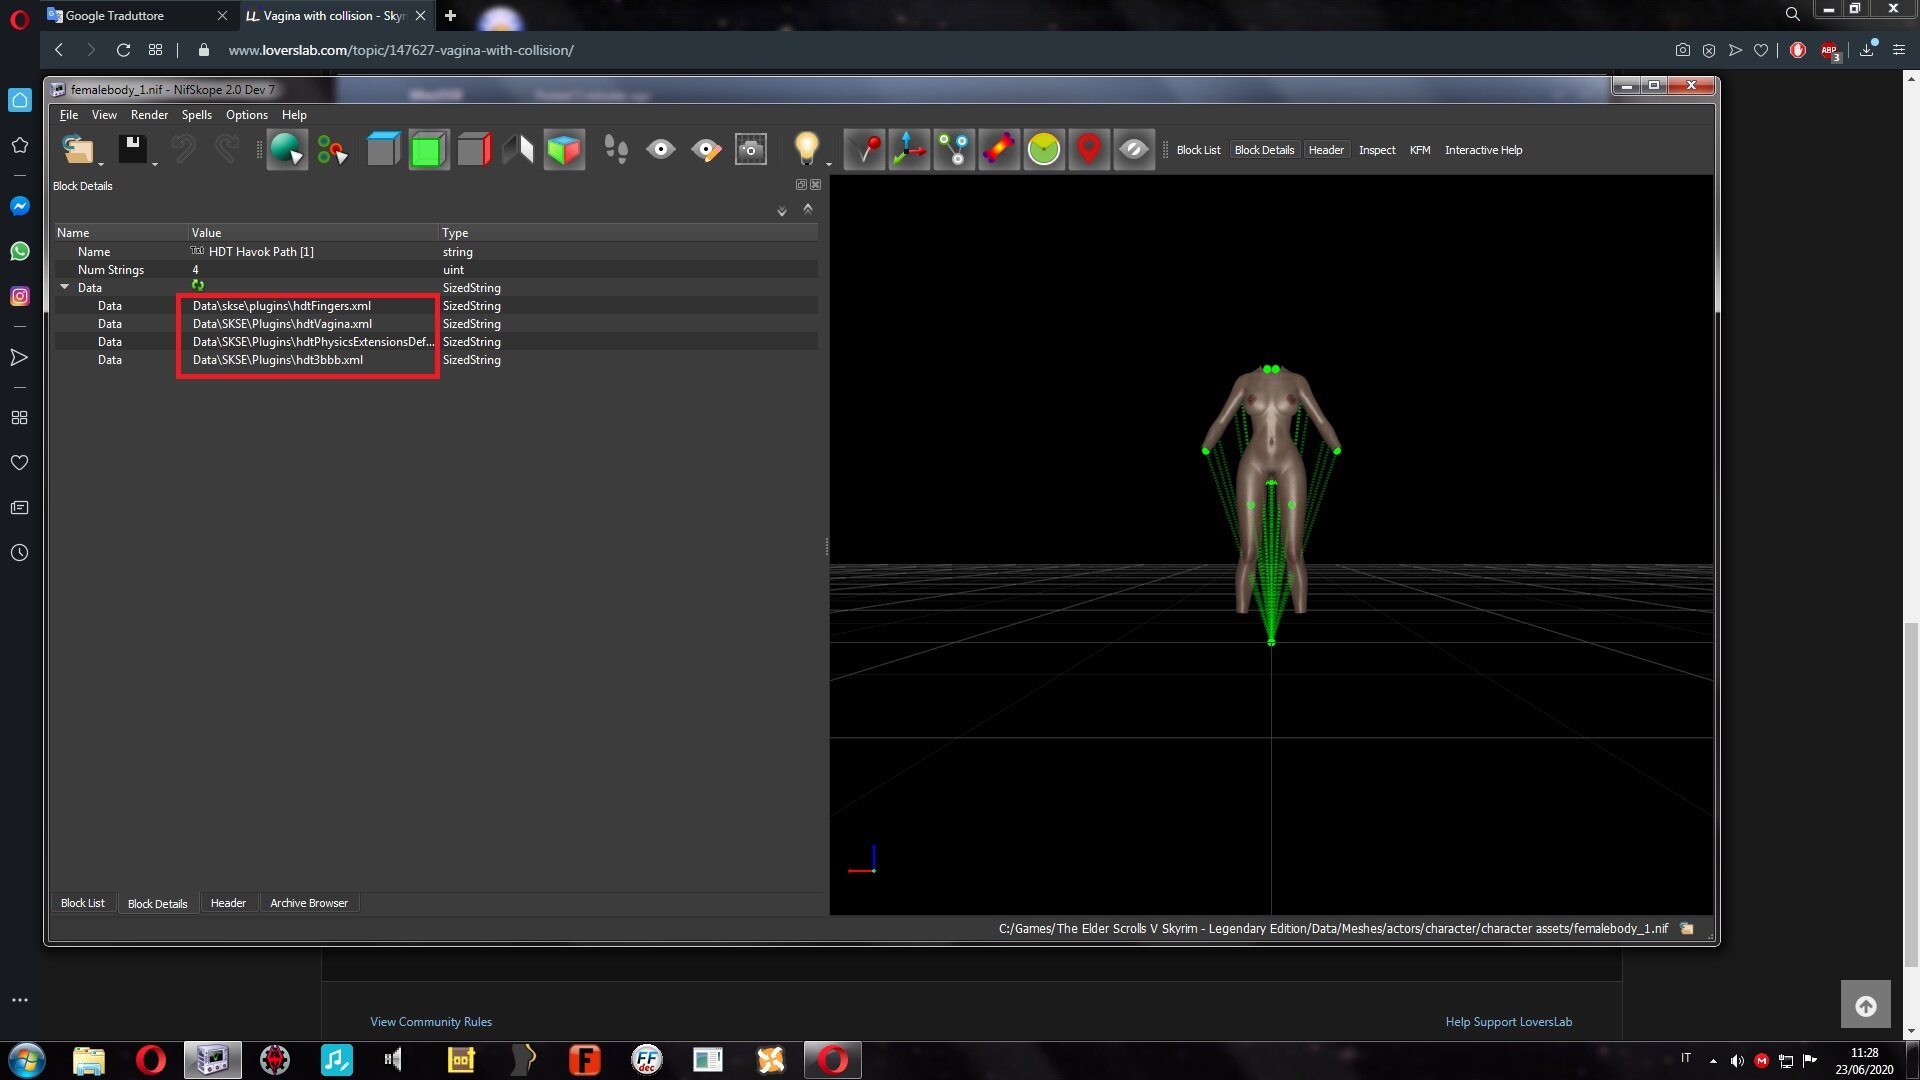Open the Load file icon in NifSkope toolbar
The height and width of the screenshot is (1080, 1920).
[x=77, y=149]
